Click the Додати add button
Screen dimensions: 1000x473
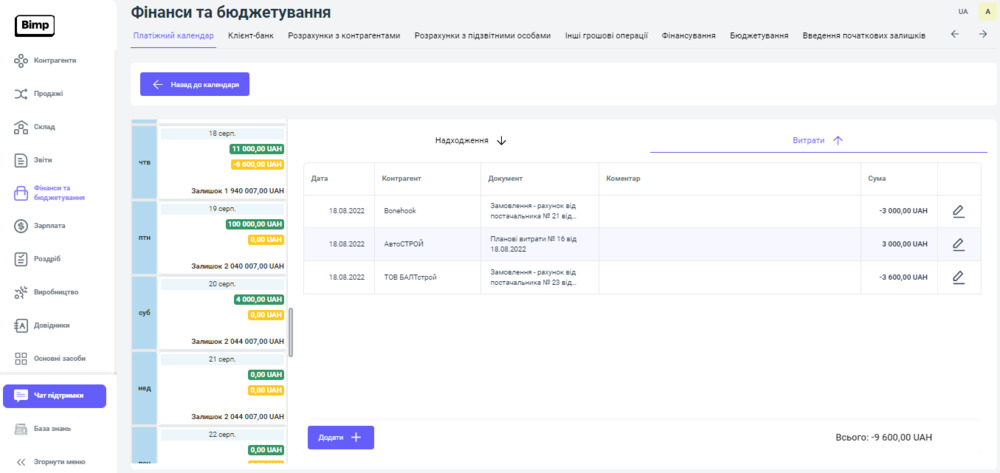340,437
